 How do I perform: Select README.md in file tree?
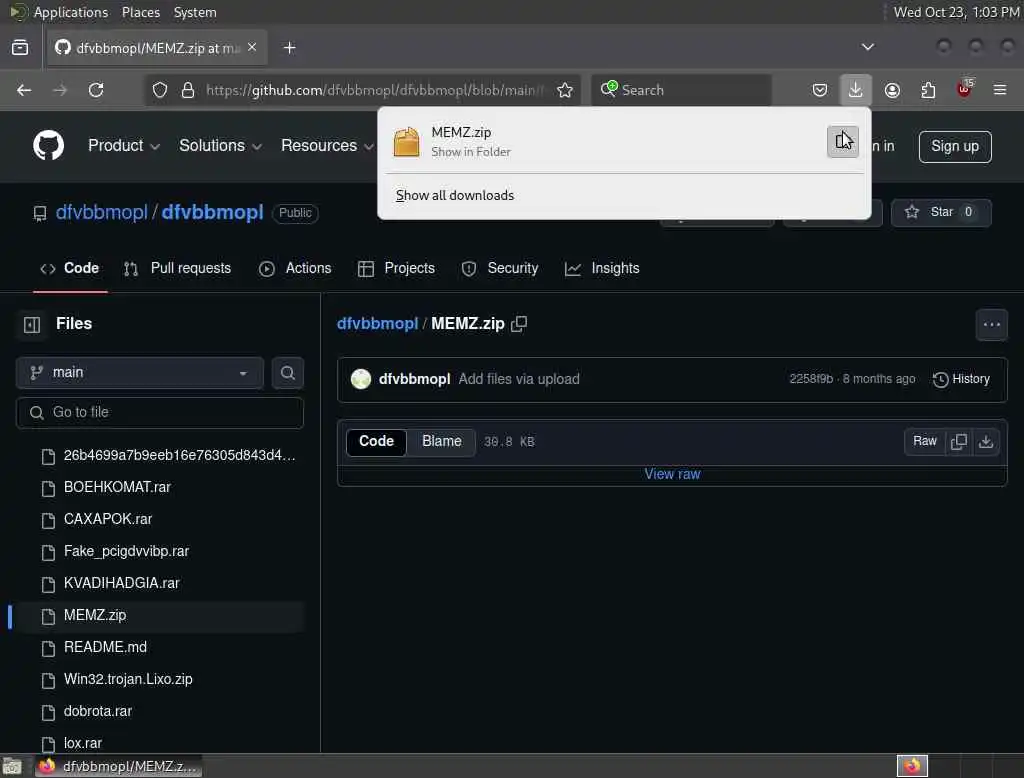(105, 647)
